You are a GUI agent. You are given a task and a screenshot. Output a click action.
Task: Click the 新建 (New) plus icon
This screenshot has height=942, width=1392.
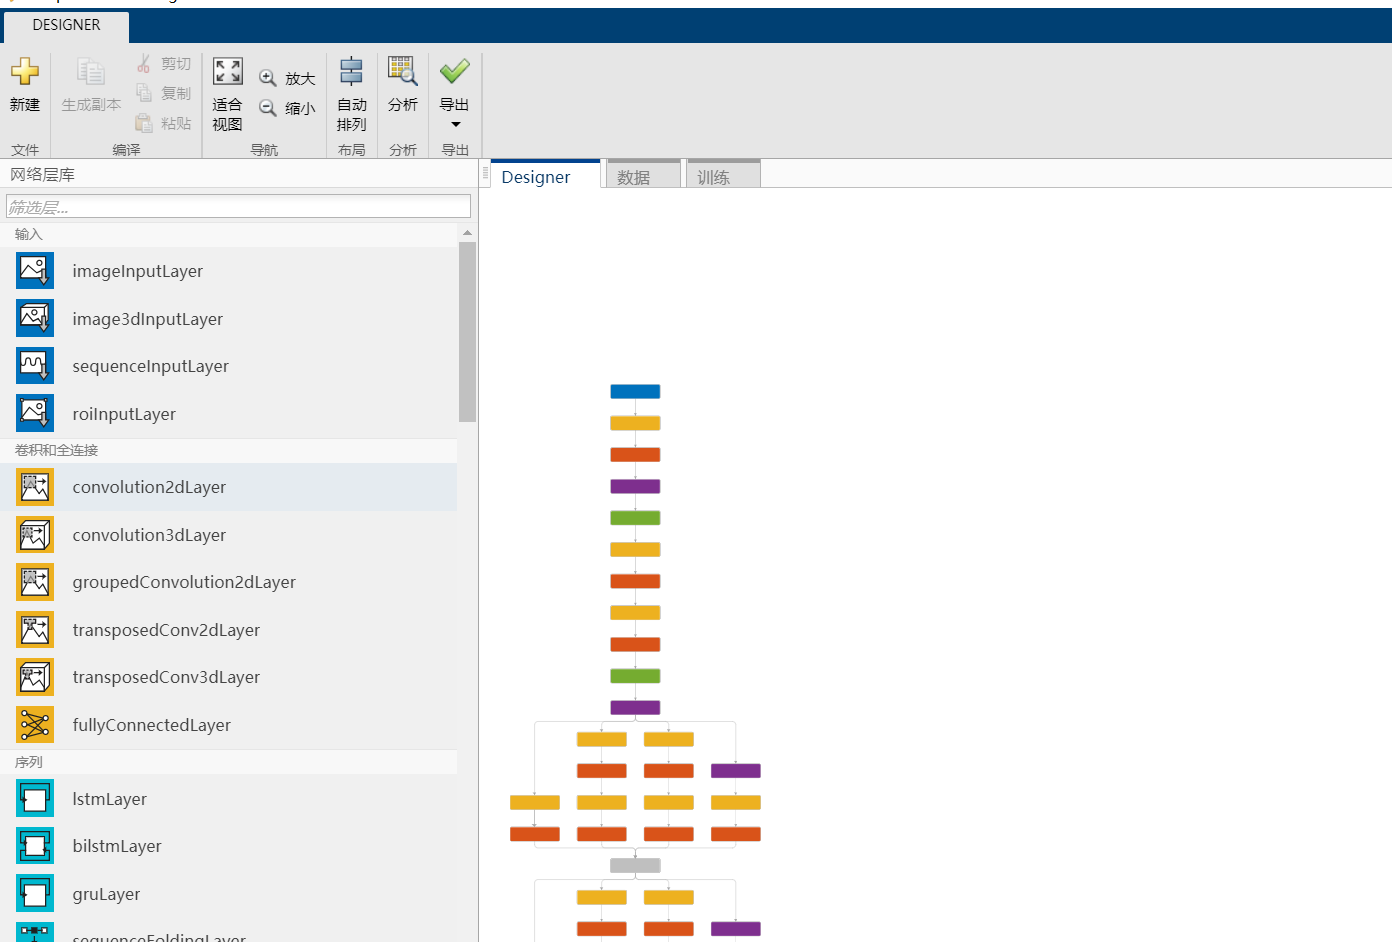pyautogui.click(x=25, y=71)
